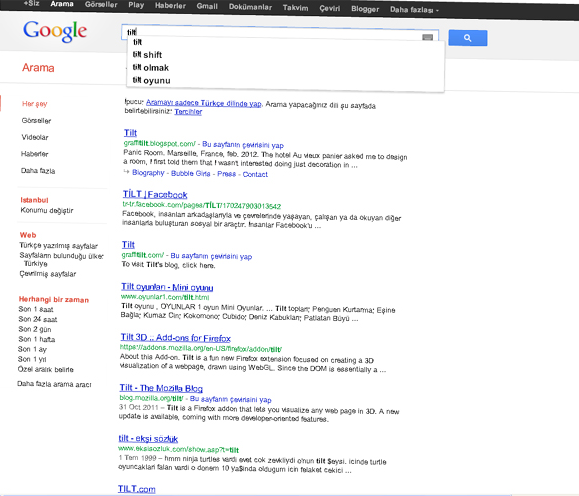Open Tilt - The Mozilla Blog result

click(x=161, y=388)
